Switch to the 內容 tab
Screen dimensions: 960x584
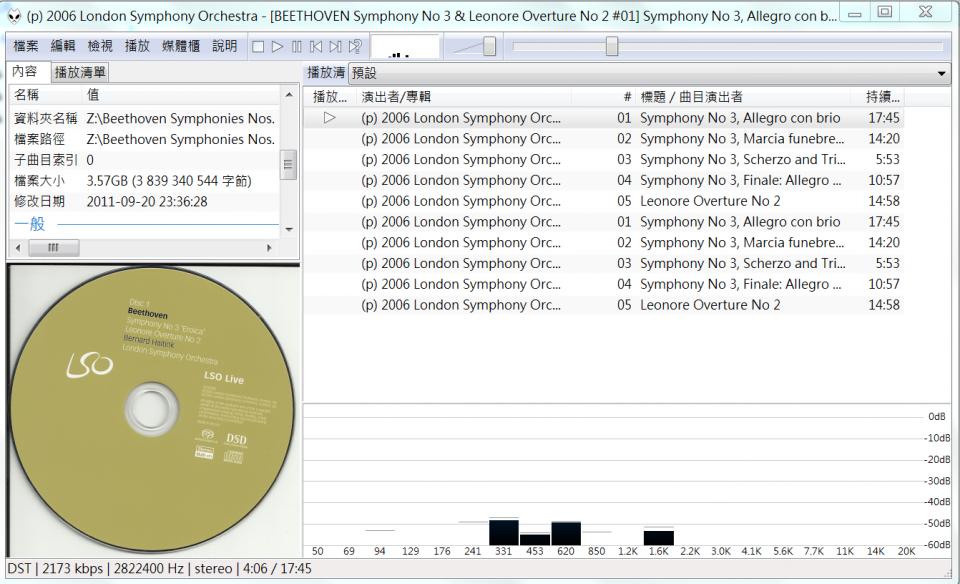coord(24,72)
